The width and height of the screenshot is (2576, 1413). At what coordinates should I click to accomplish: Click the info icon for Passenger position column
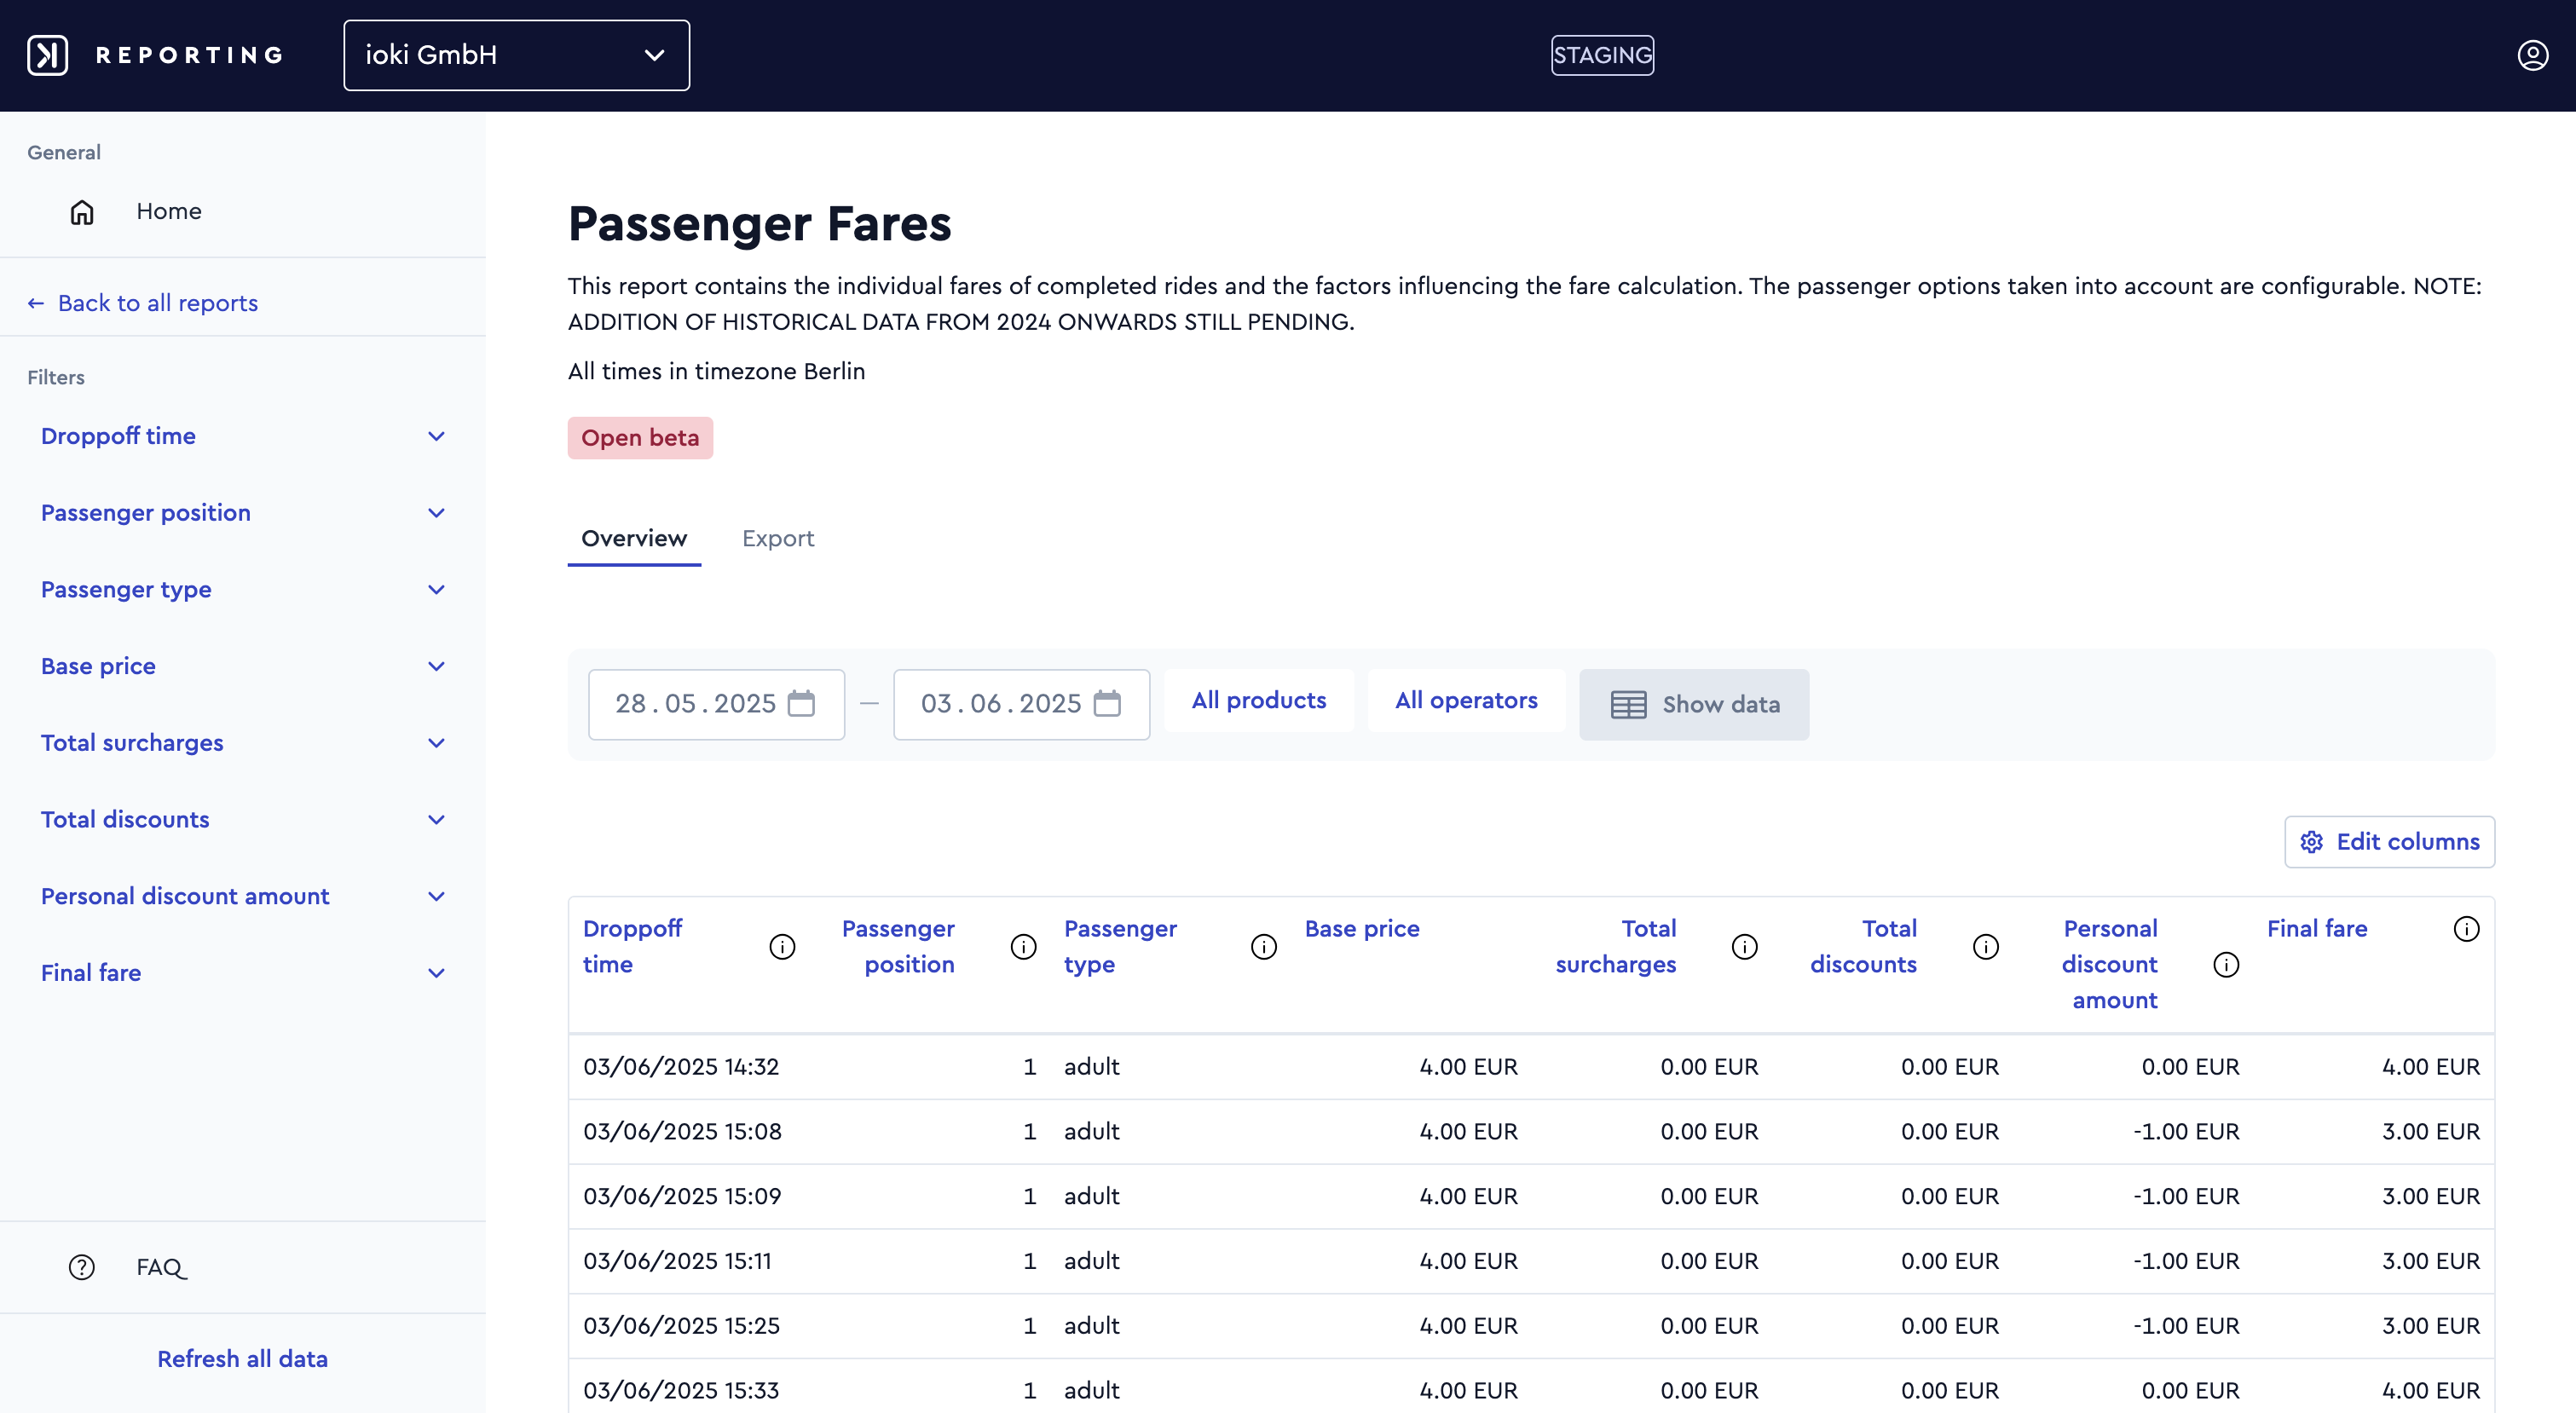click(1023, 946)
